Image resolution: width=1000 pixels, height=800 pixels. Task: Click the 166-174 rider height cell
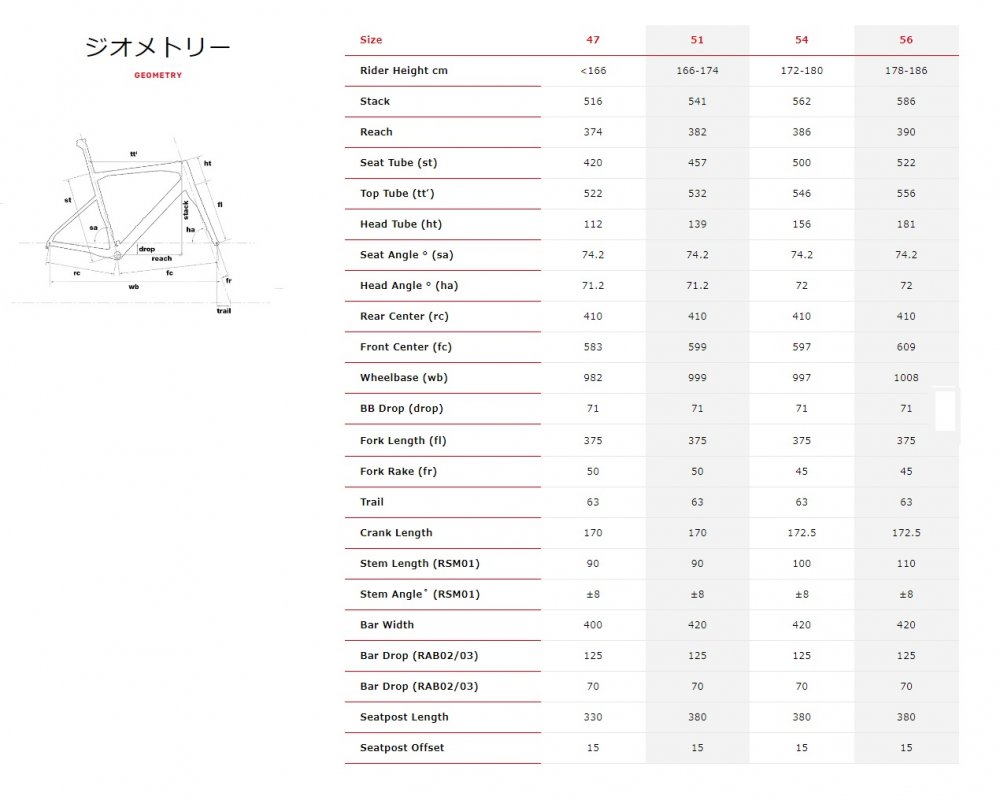(x=697, y=71)
